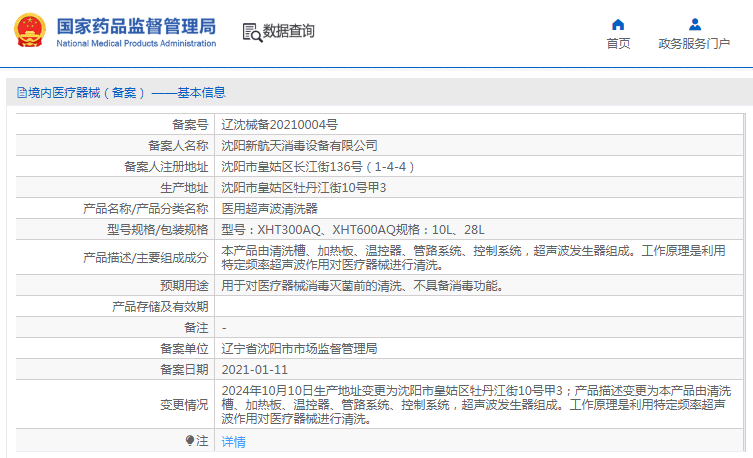
Task: Click the 预期用途 label
Action: coord(184,286)
